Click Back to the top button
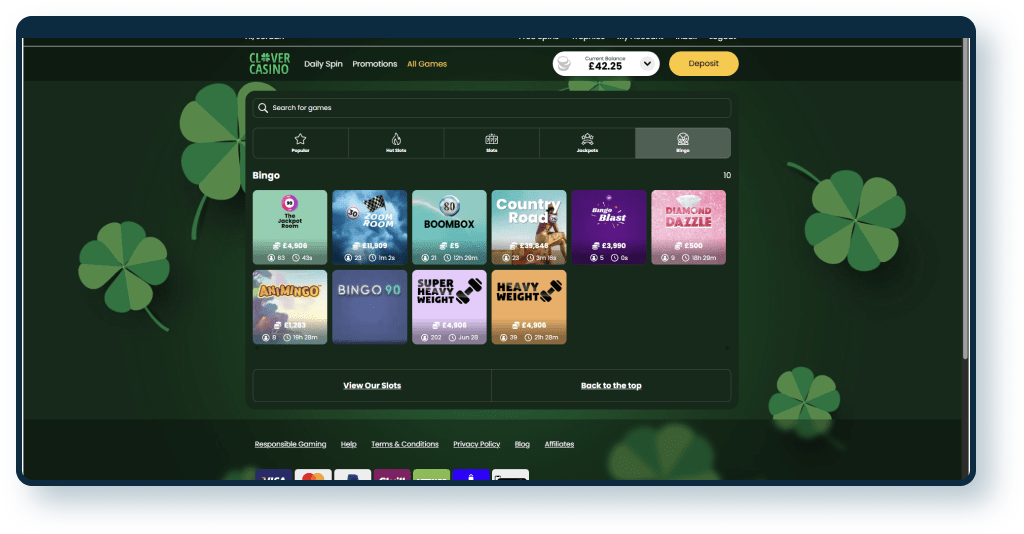 pyautogui.click(x=611, y=385)
